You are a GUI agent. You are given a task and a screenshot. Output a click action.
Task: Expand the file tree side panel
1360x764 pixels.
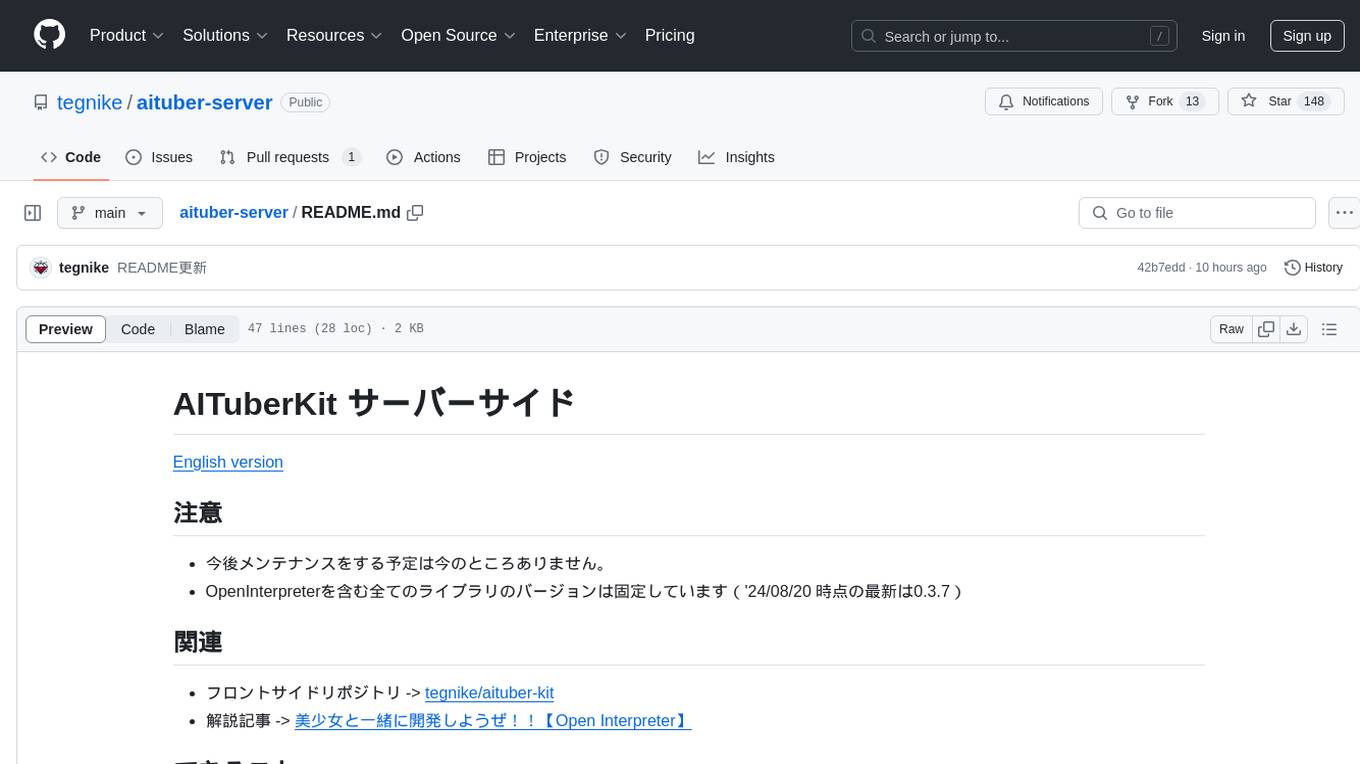(33, 213)
